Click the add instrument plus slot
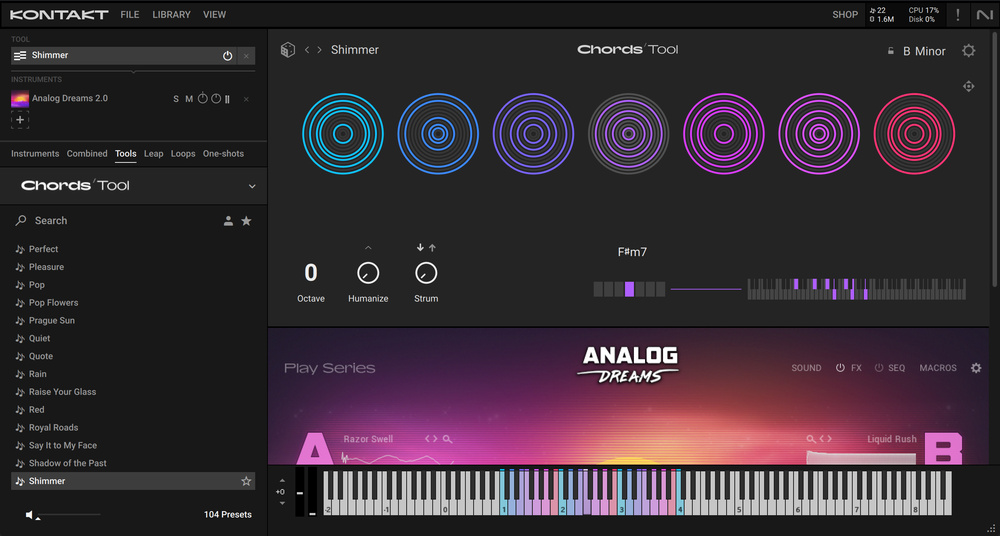The height and width of the screenshot is (536, 1000). tap(20, 119)
